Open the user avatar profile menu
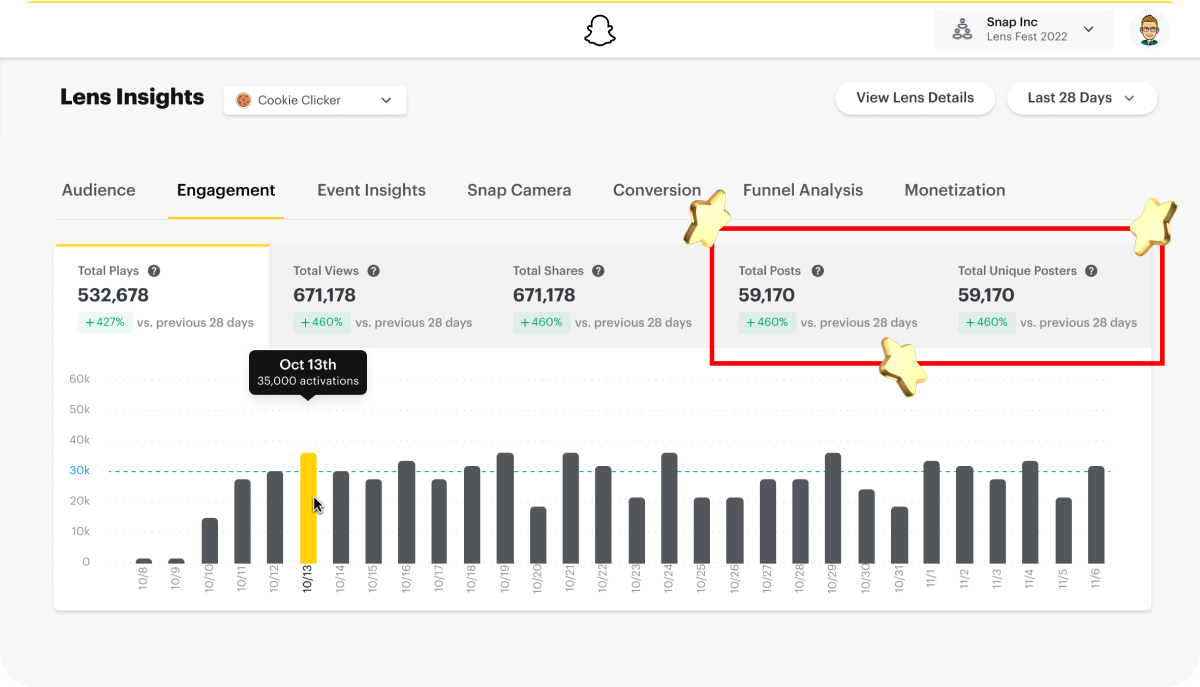Image resolution: width=1200 pixels, height=687 pixels. (1149, 29)
